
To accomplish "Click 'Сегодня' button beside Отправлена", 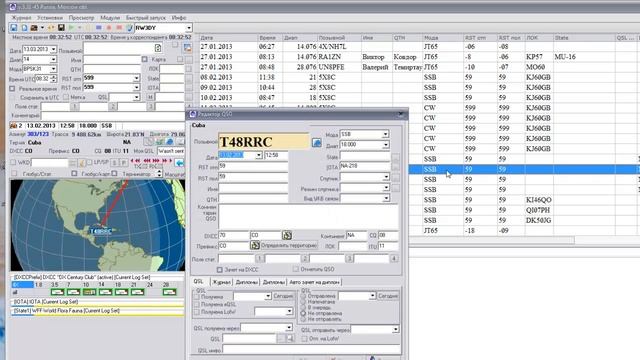I will [x=388, y=296].
